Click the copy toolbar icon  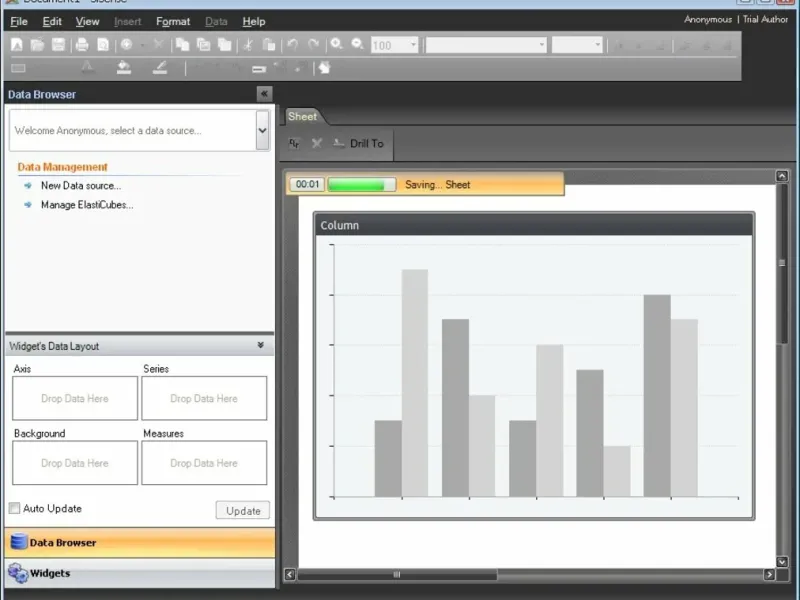[182, 45]
